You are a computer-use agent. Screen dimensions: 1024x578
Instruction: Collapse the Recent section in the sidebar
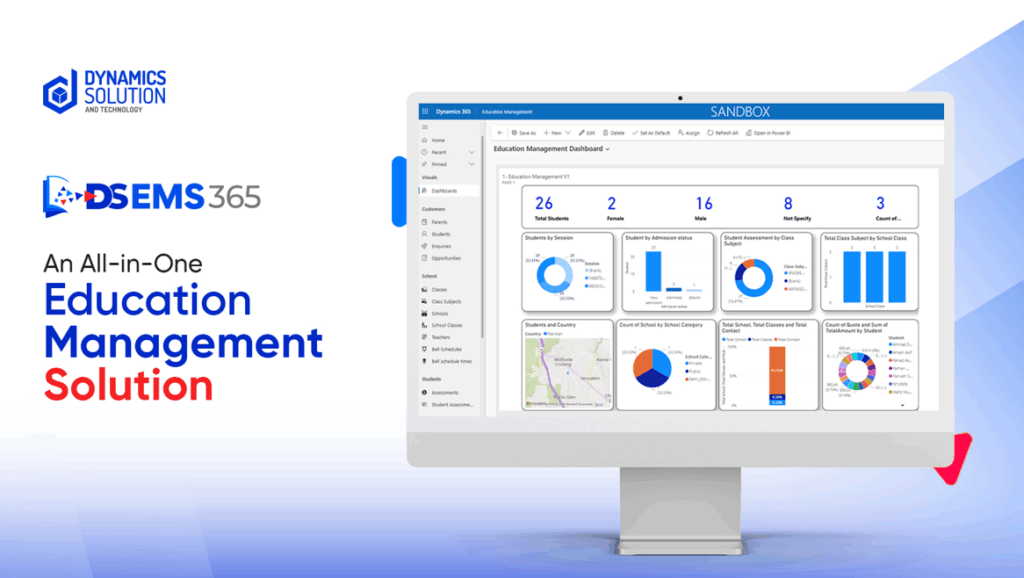(473, 152)
